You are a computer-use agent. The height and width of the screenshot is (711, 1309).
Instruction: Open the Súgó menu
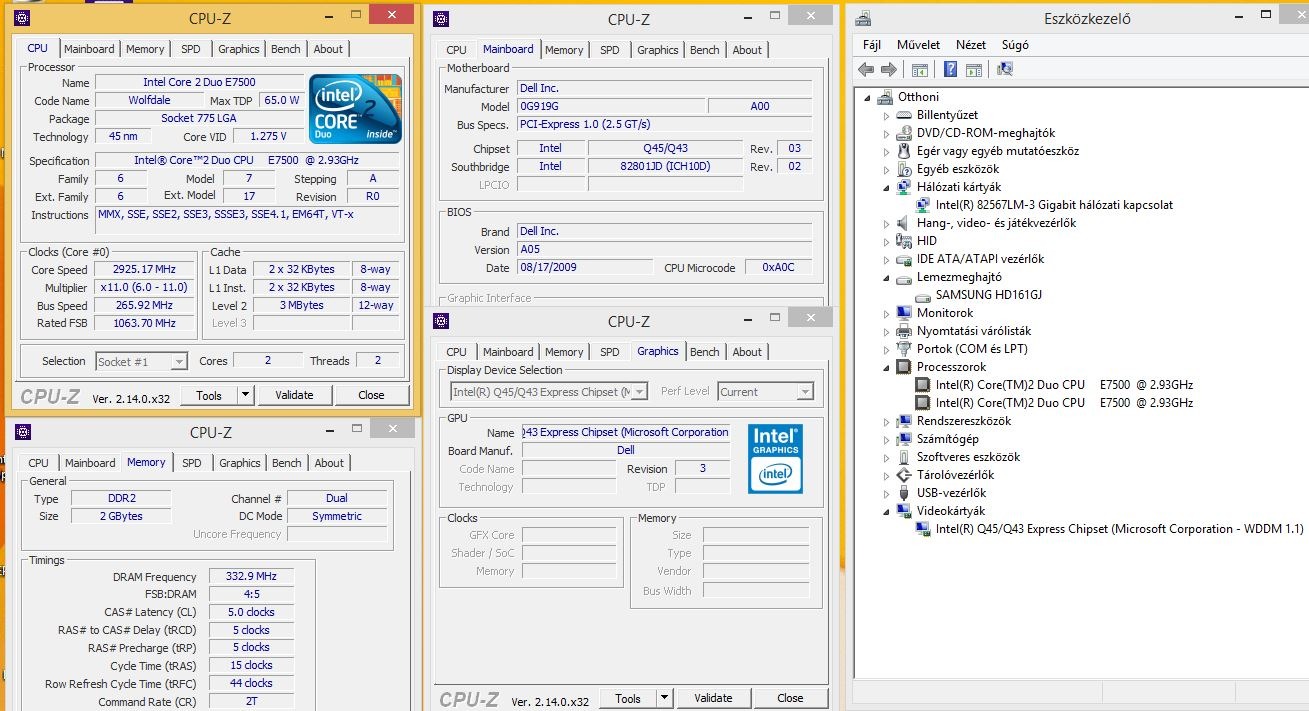(x=1015, y=45)
